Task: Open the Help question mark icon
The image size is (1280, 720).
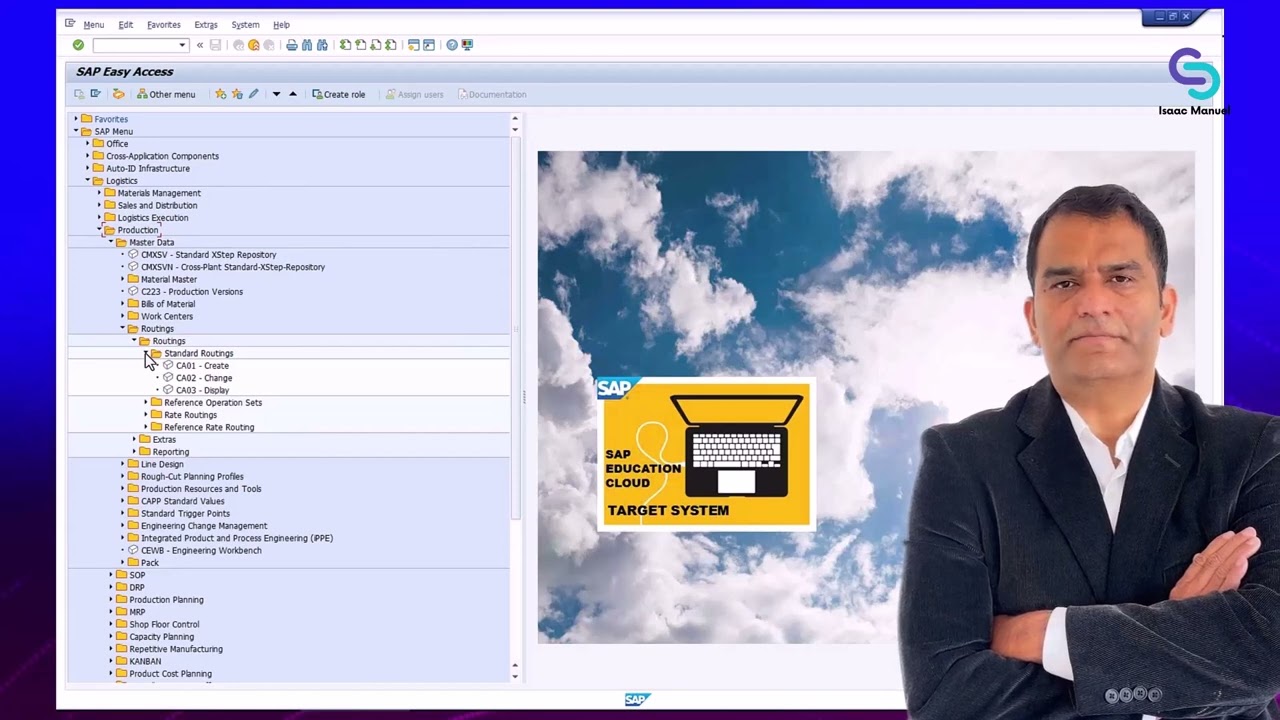Action: pos(452,45)
